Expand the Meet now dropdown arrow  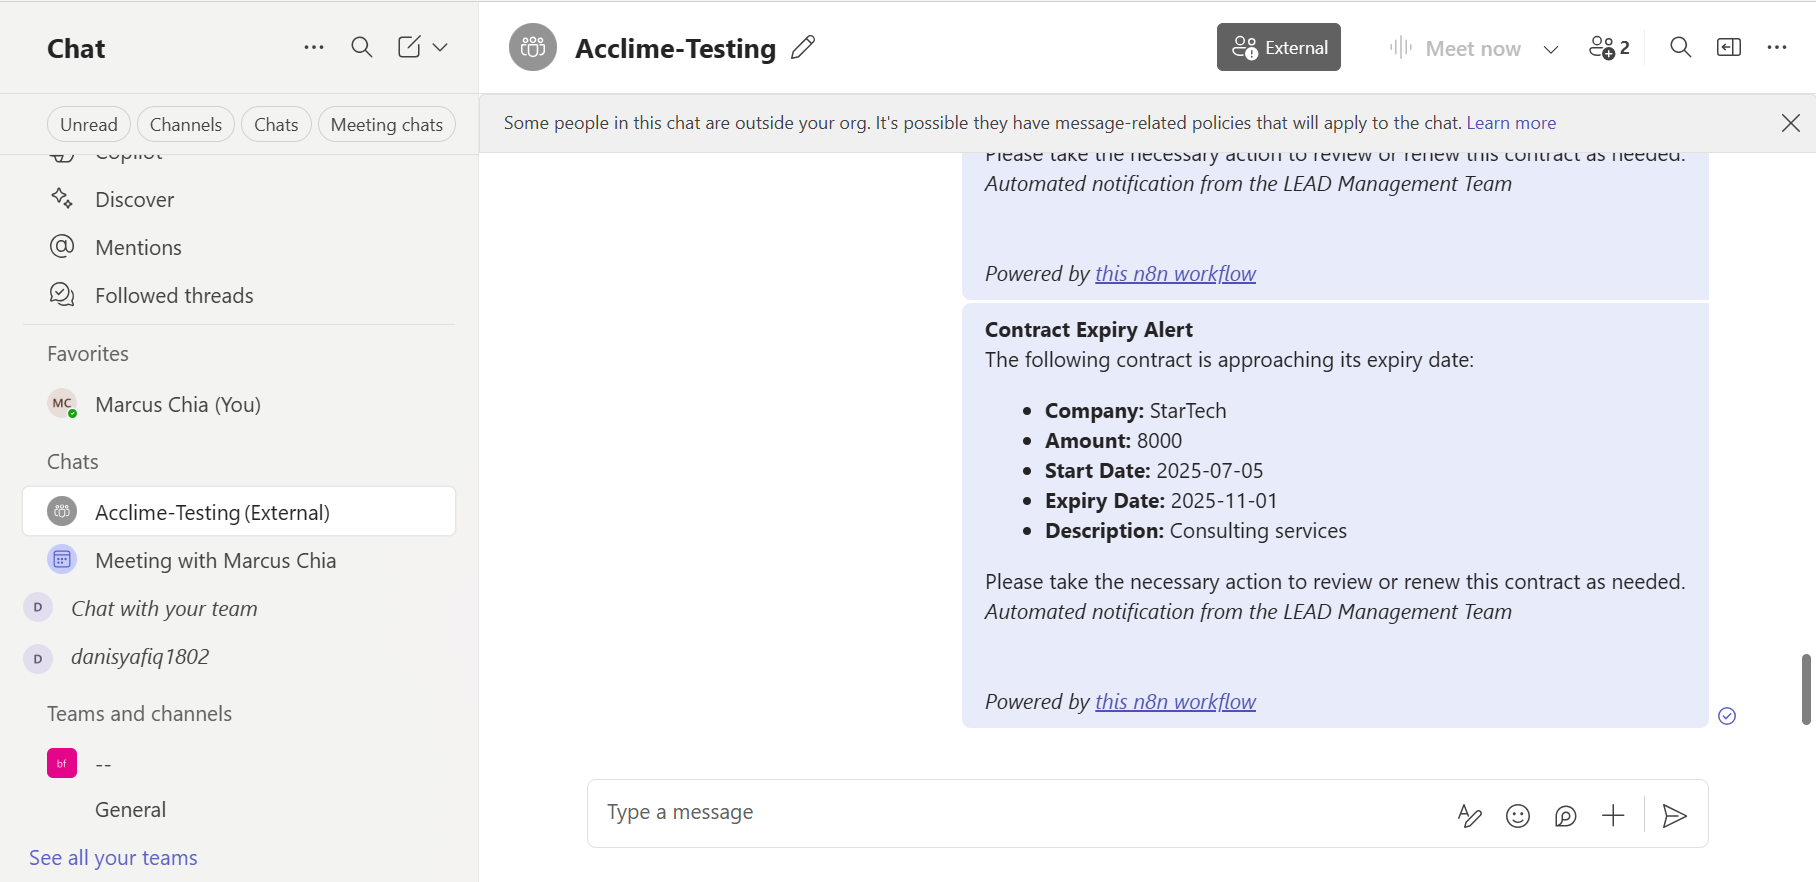tap(1550, 49)
